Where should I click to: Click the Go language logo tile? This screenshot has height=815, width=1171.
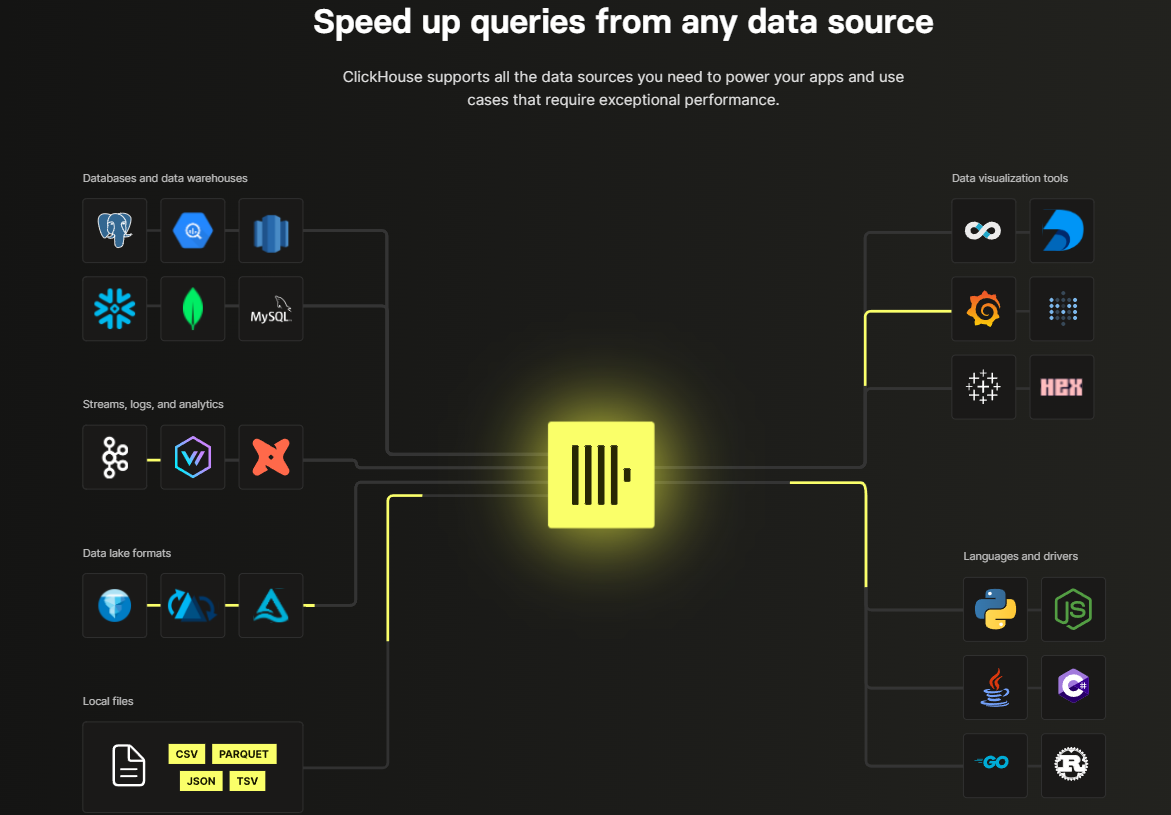(x=995, y=765)
